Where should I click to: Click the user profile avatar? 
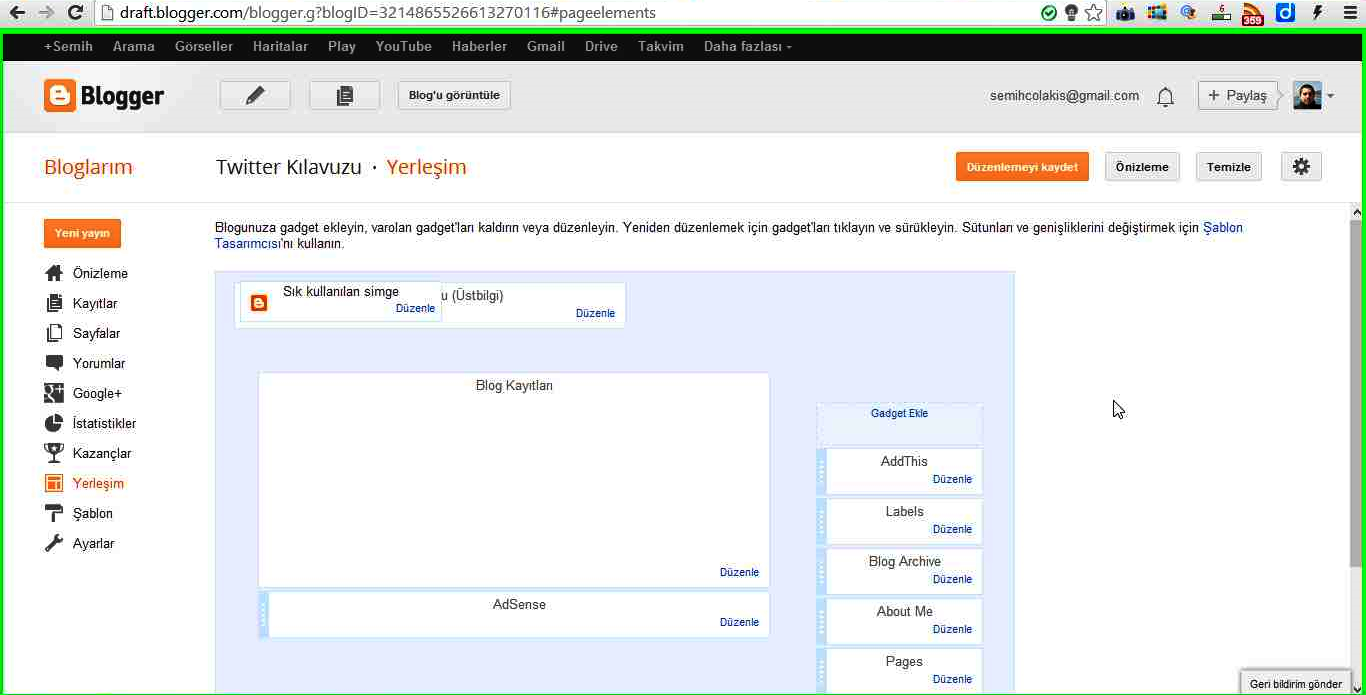(1307, 96)
